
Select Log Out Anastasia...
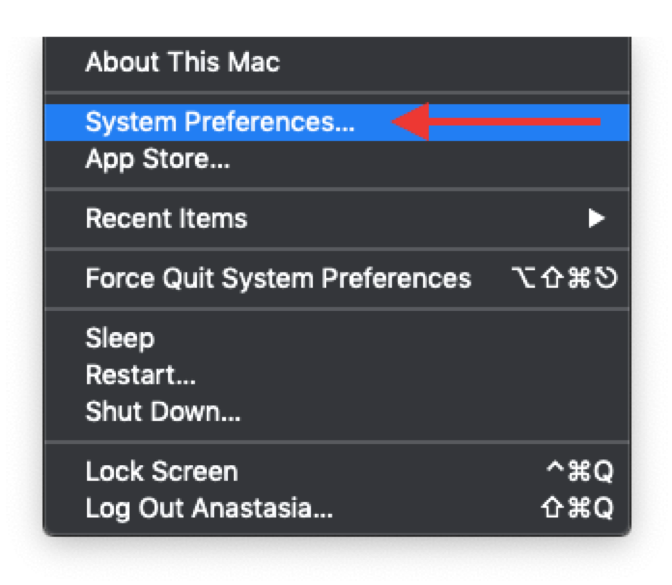pos(209,508)
